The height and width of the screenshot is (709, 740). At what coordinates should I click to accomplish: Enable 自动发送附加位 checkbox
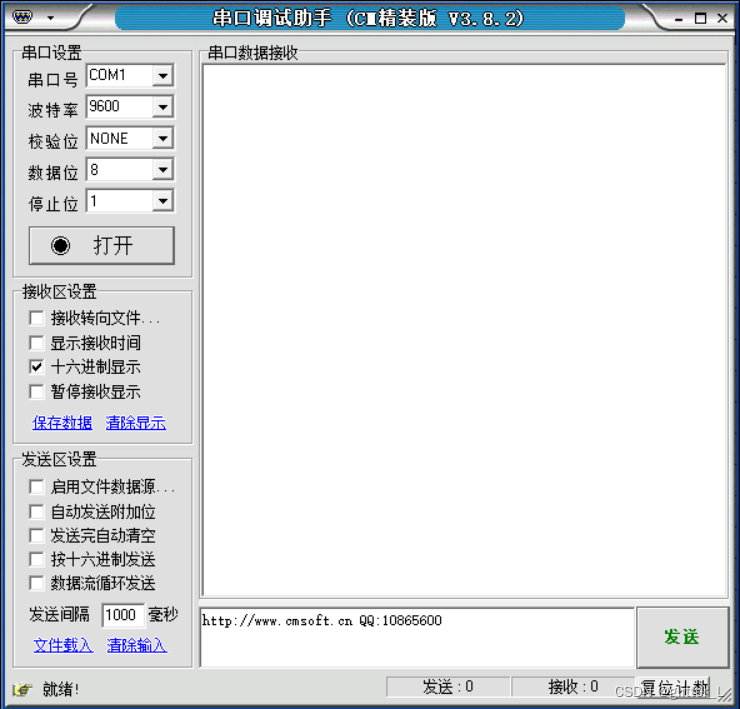36,511
